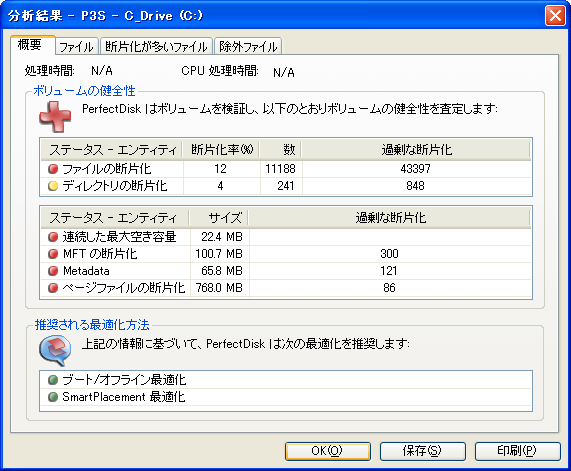Select the ページファイルの断片化 row label
571x471 pixels.
coord(124,288)
